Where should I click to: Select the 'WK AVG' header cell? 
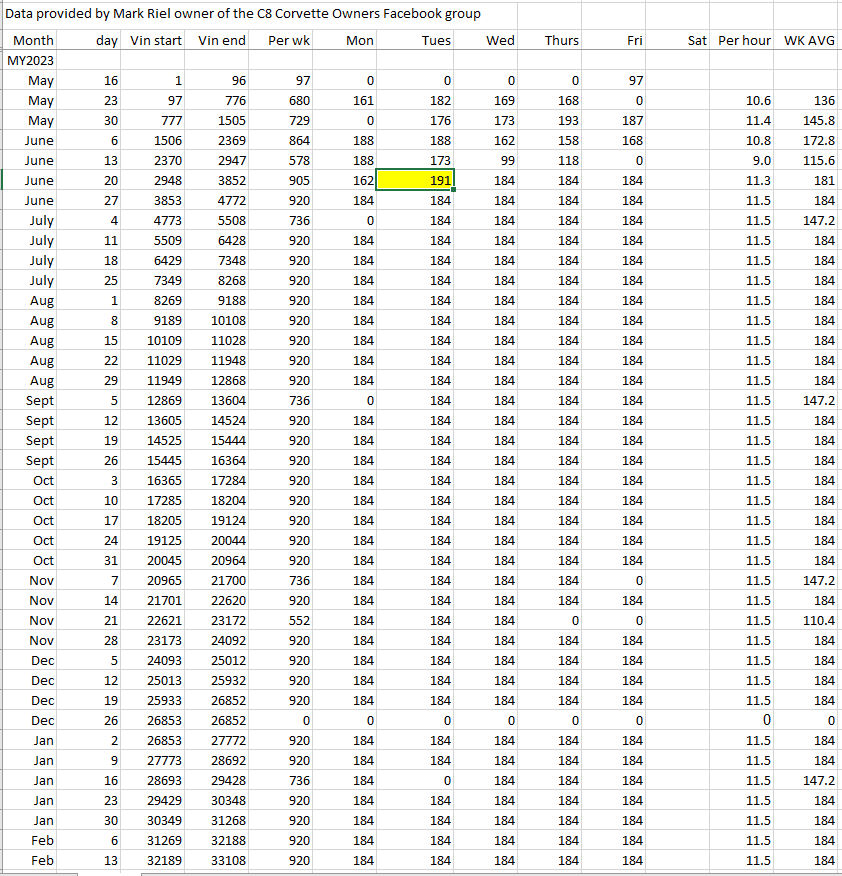[808, 40]
